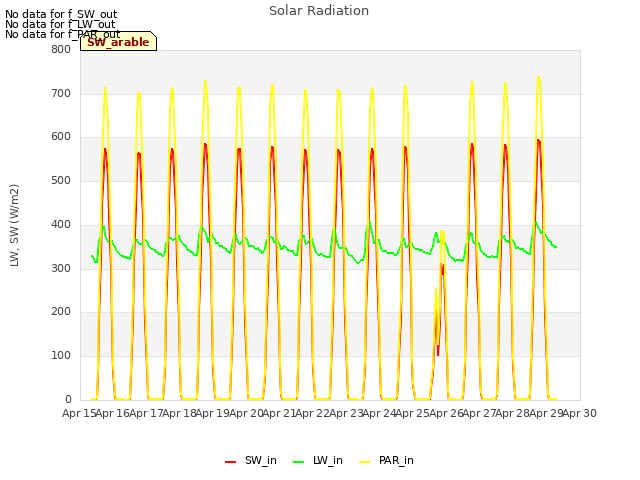Click the yellow PAR_in legend swatch

364,462
